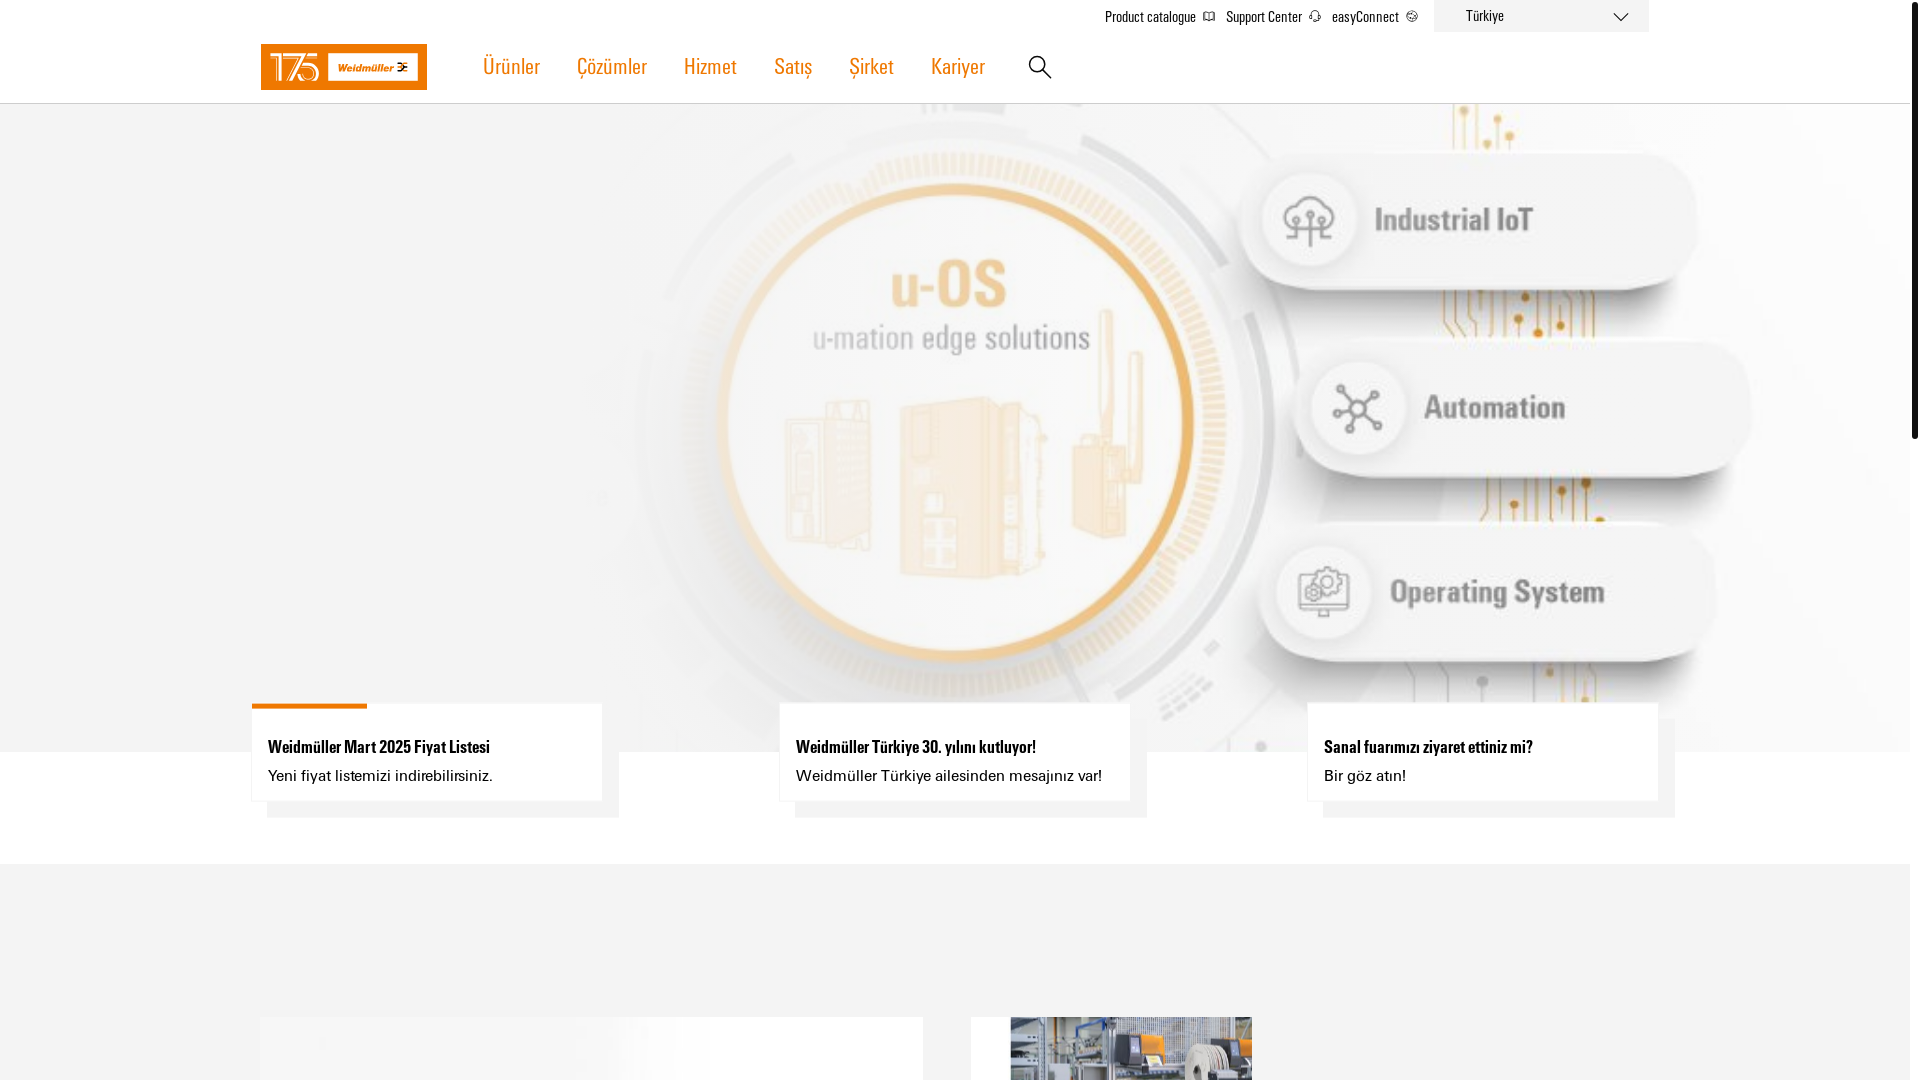This screenshot has height=1080, width=1920.
Task: Click 'Bir göz atın!' text
Action: (1365, 776)
